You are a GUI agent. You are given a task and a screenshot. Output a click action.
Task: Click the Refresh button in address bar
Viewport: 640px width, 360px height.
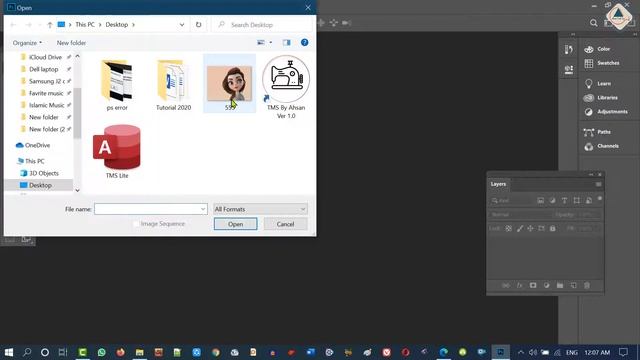click(x=198, y=24)
